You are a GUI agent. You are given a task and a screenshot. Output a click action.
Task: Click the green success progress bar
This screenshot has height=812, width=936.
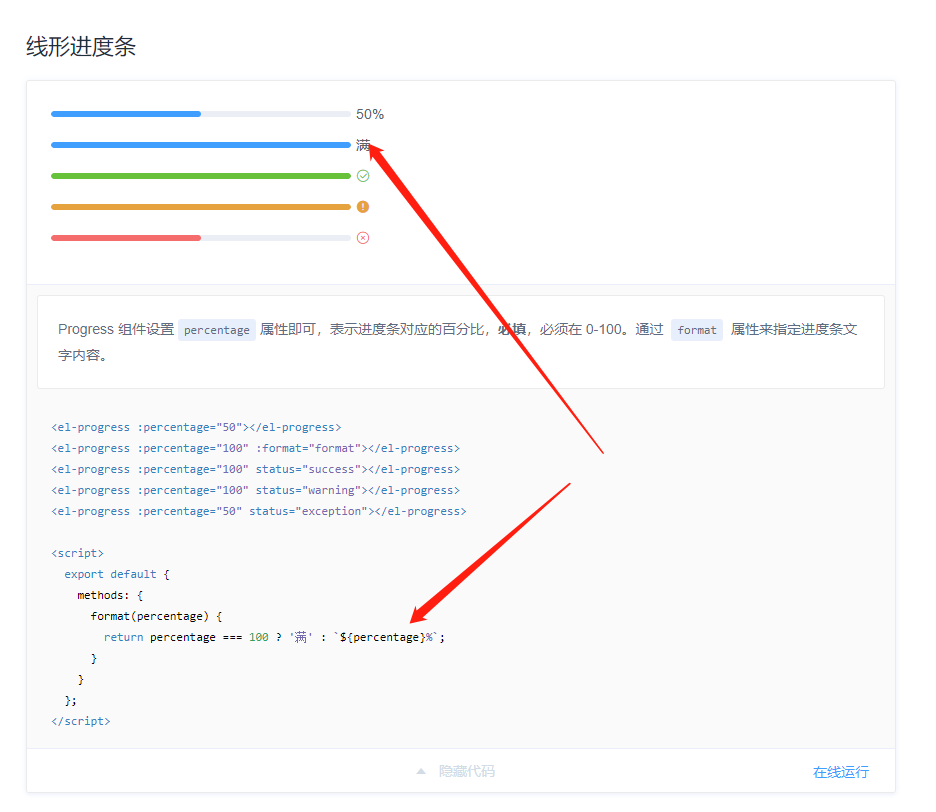[201, 176]
